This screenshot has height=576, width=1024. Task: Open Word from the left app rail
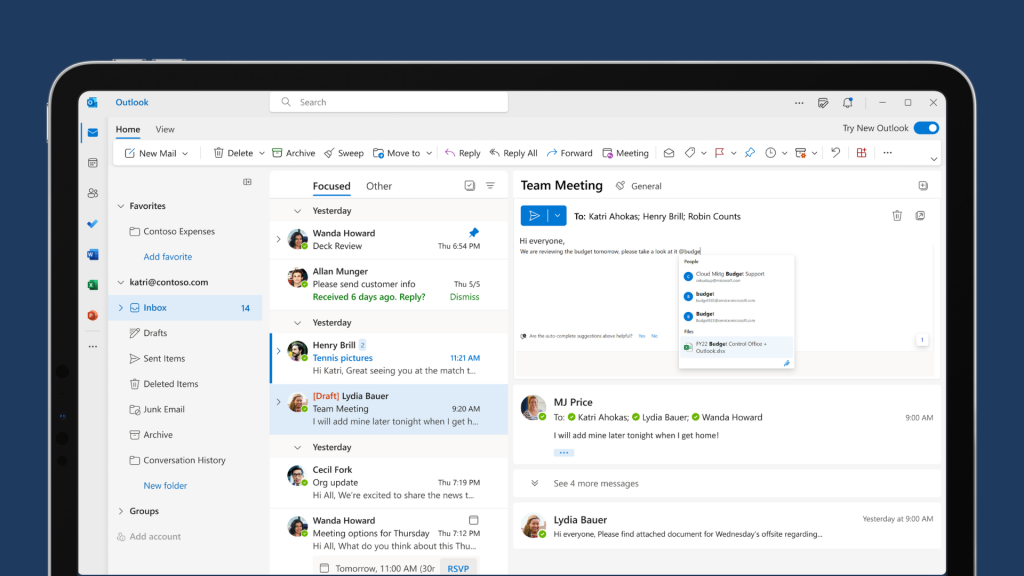pos(92,254)
